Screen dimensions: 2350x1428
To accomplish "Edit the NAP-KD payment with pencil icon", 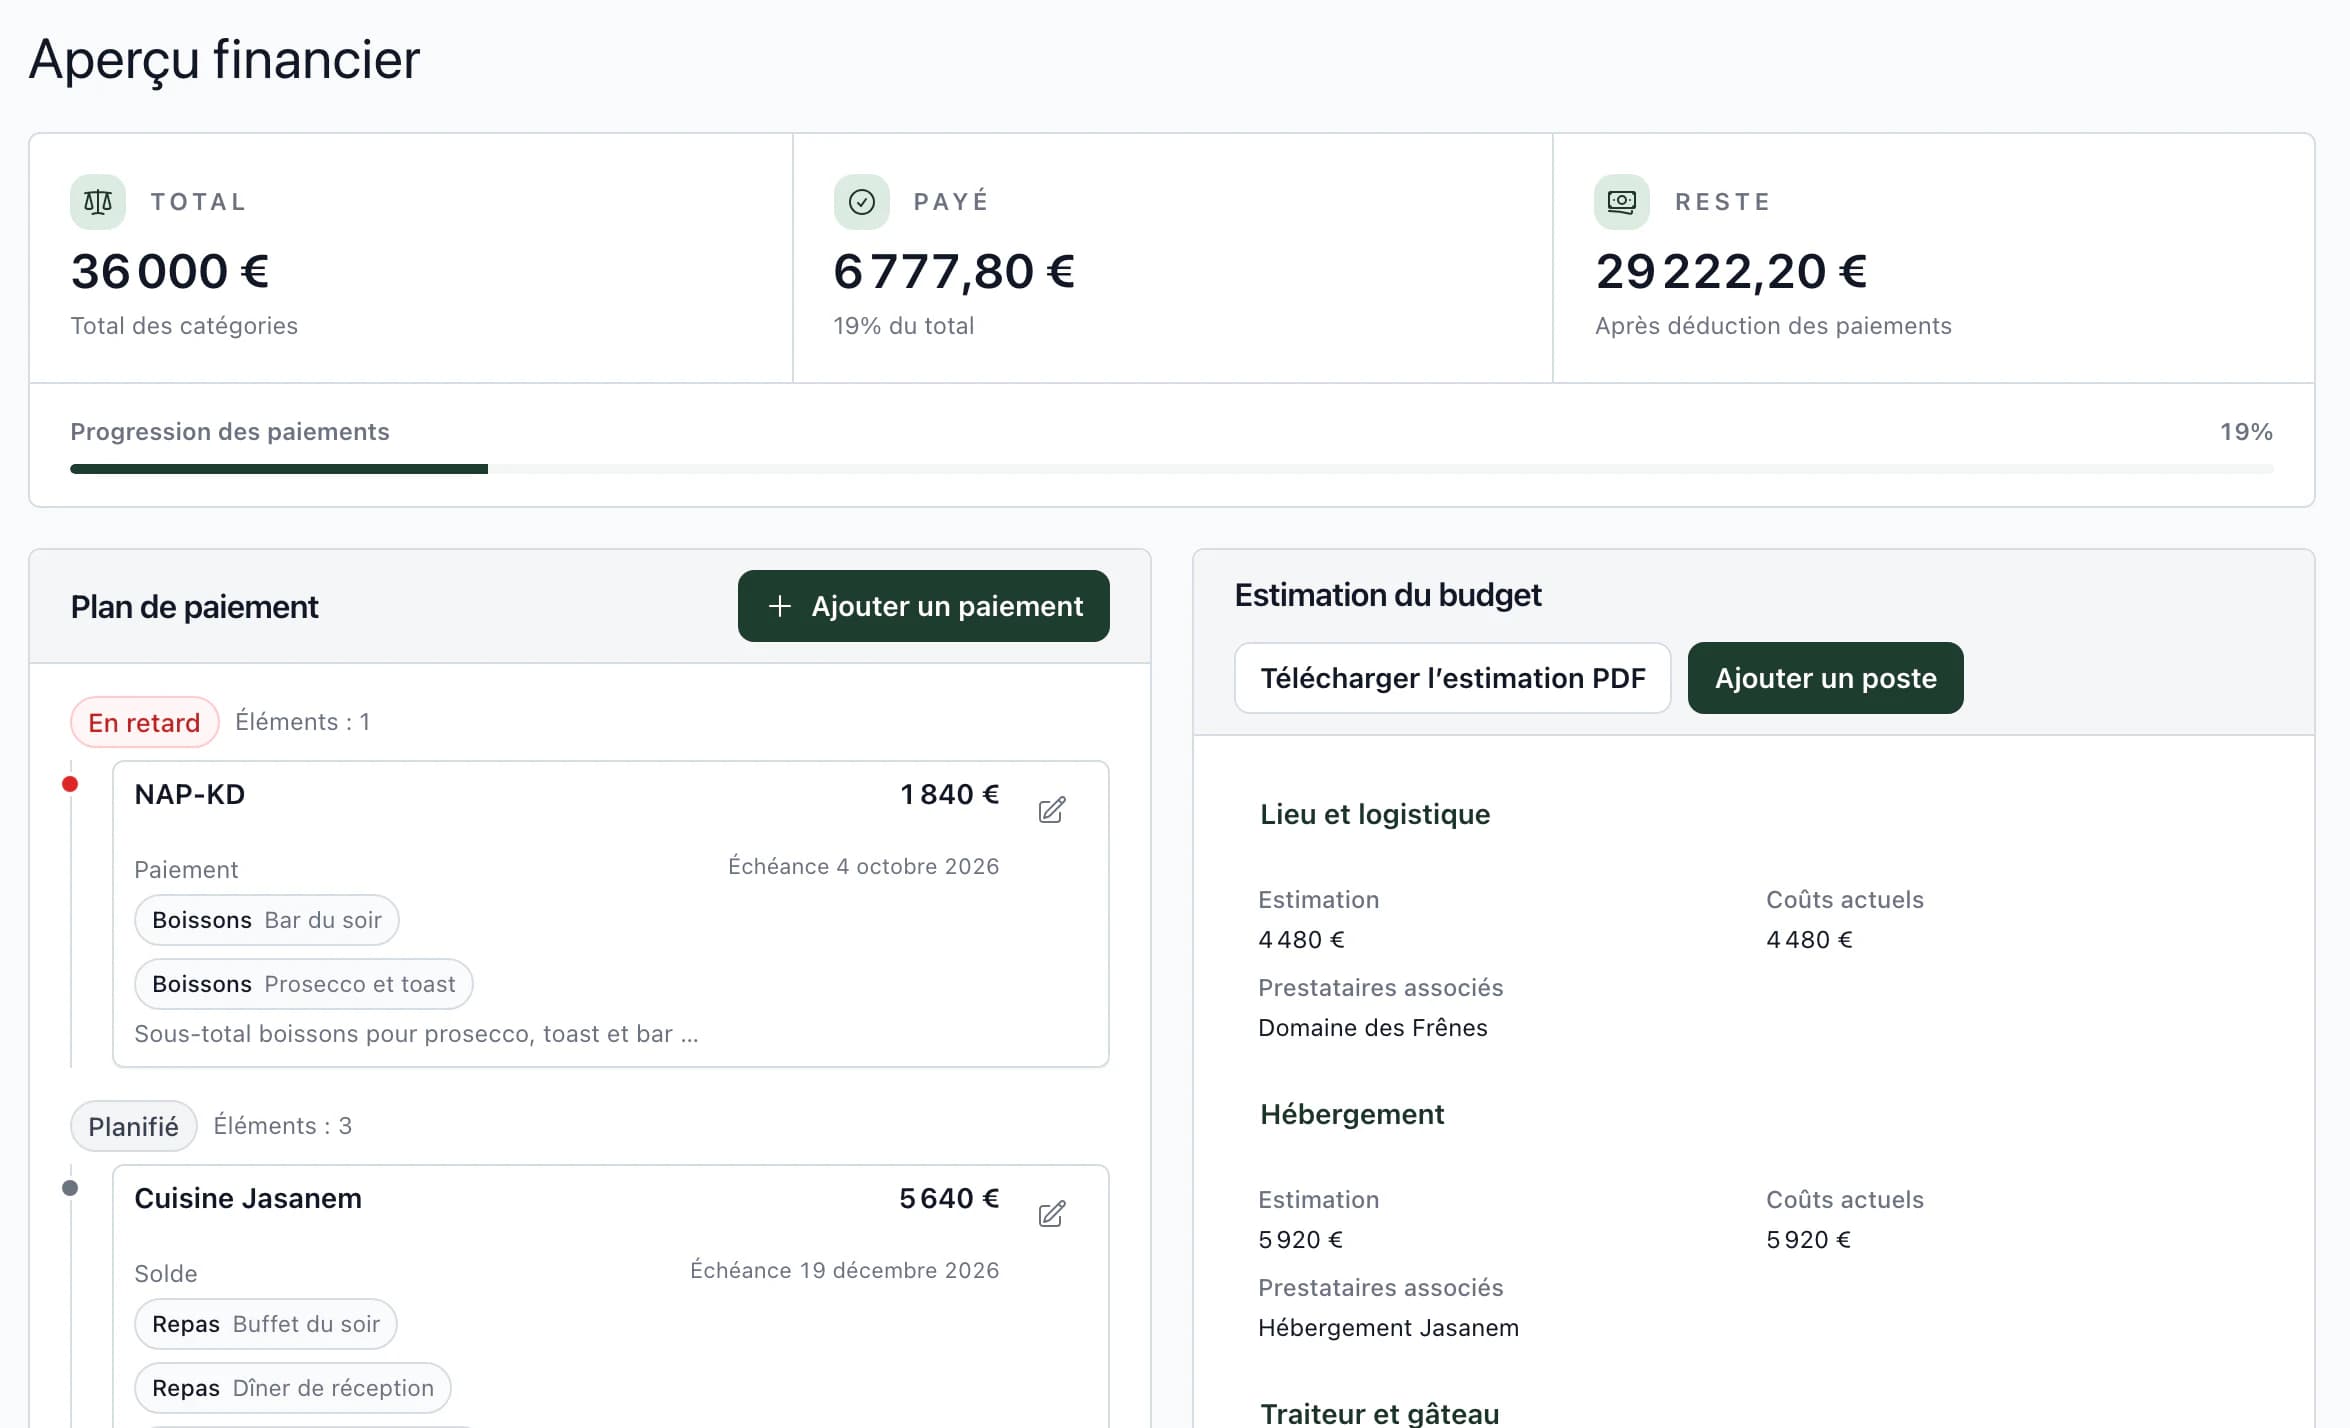I will tap(1052, 809).
